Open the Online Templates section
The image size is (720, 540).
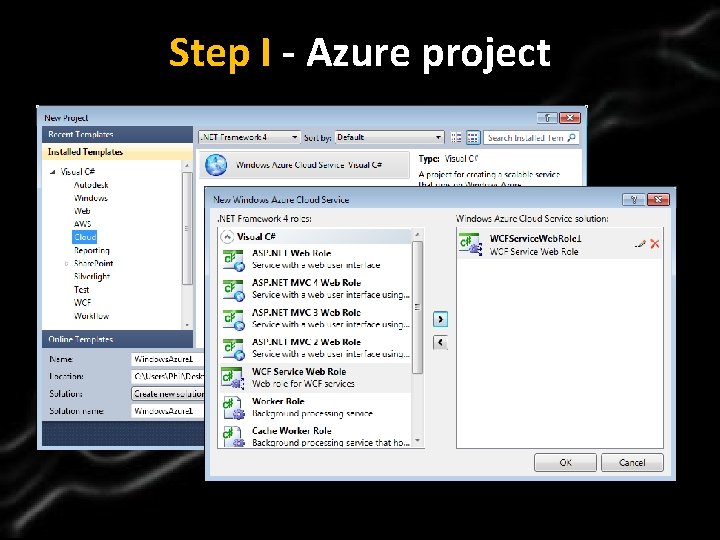[117, 339]
